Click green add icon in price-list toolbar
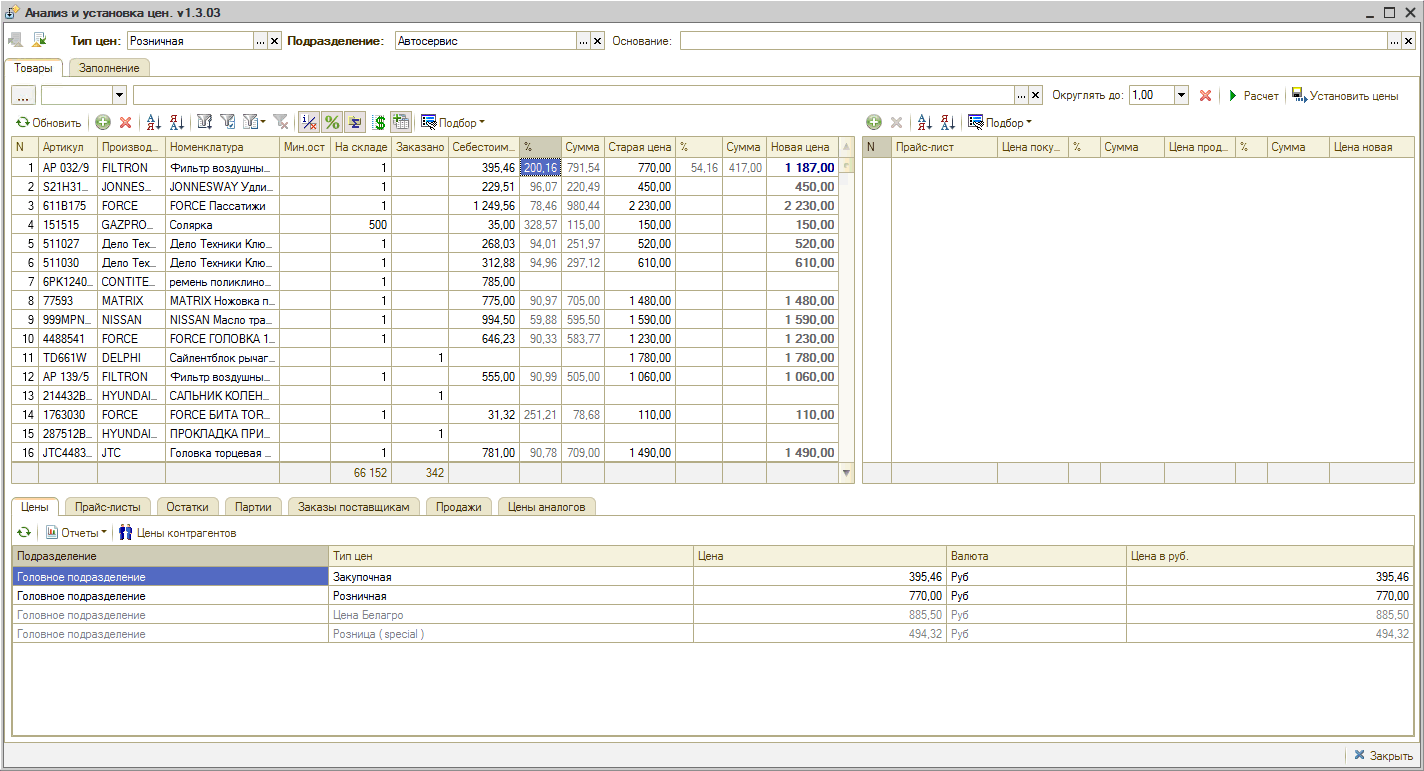 click(x=874, y=123)
